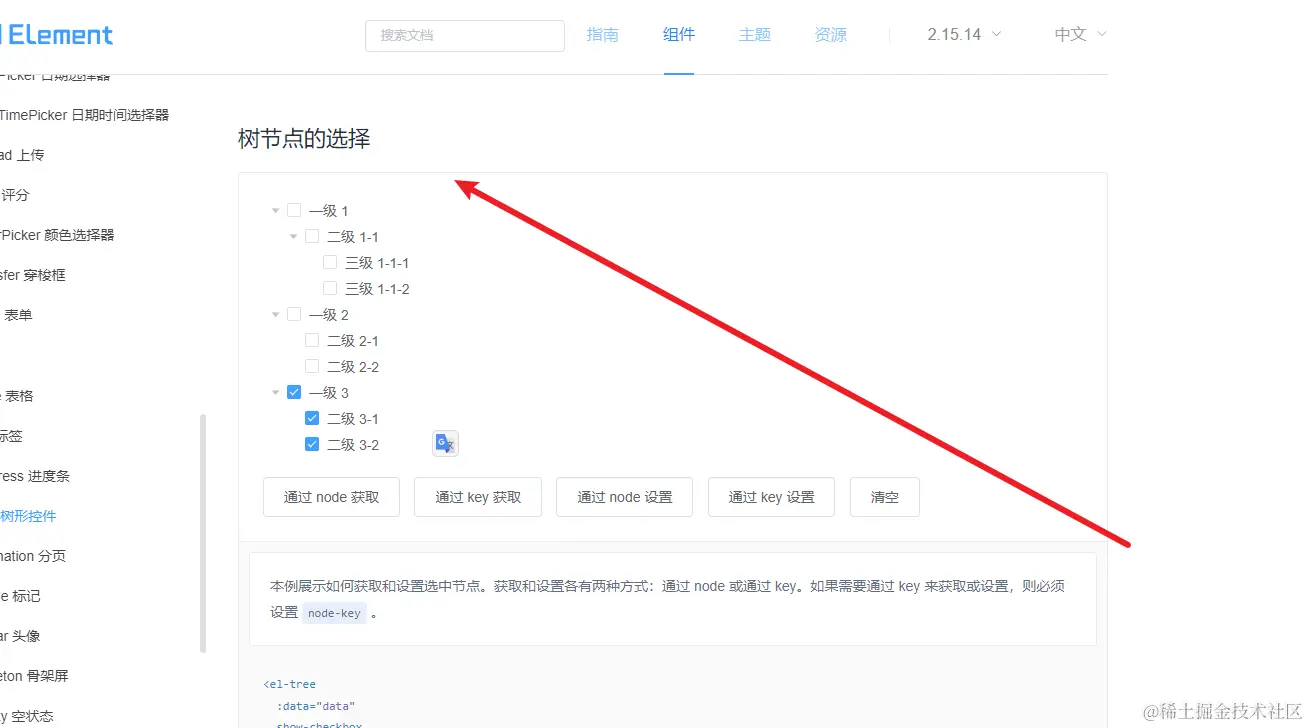The image size is (1309, 728).
Task: Click the <el-tree code line
Action: tap(290, 685)
